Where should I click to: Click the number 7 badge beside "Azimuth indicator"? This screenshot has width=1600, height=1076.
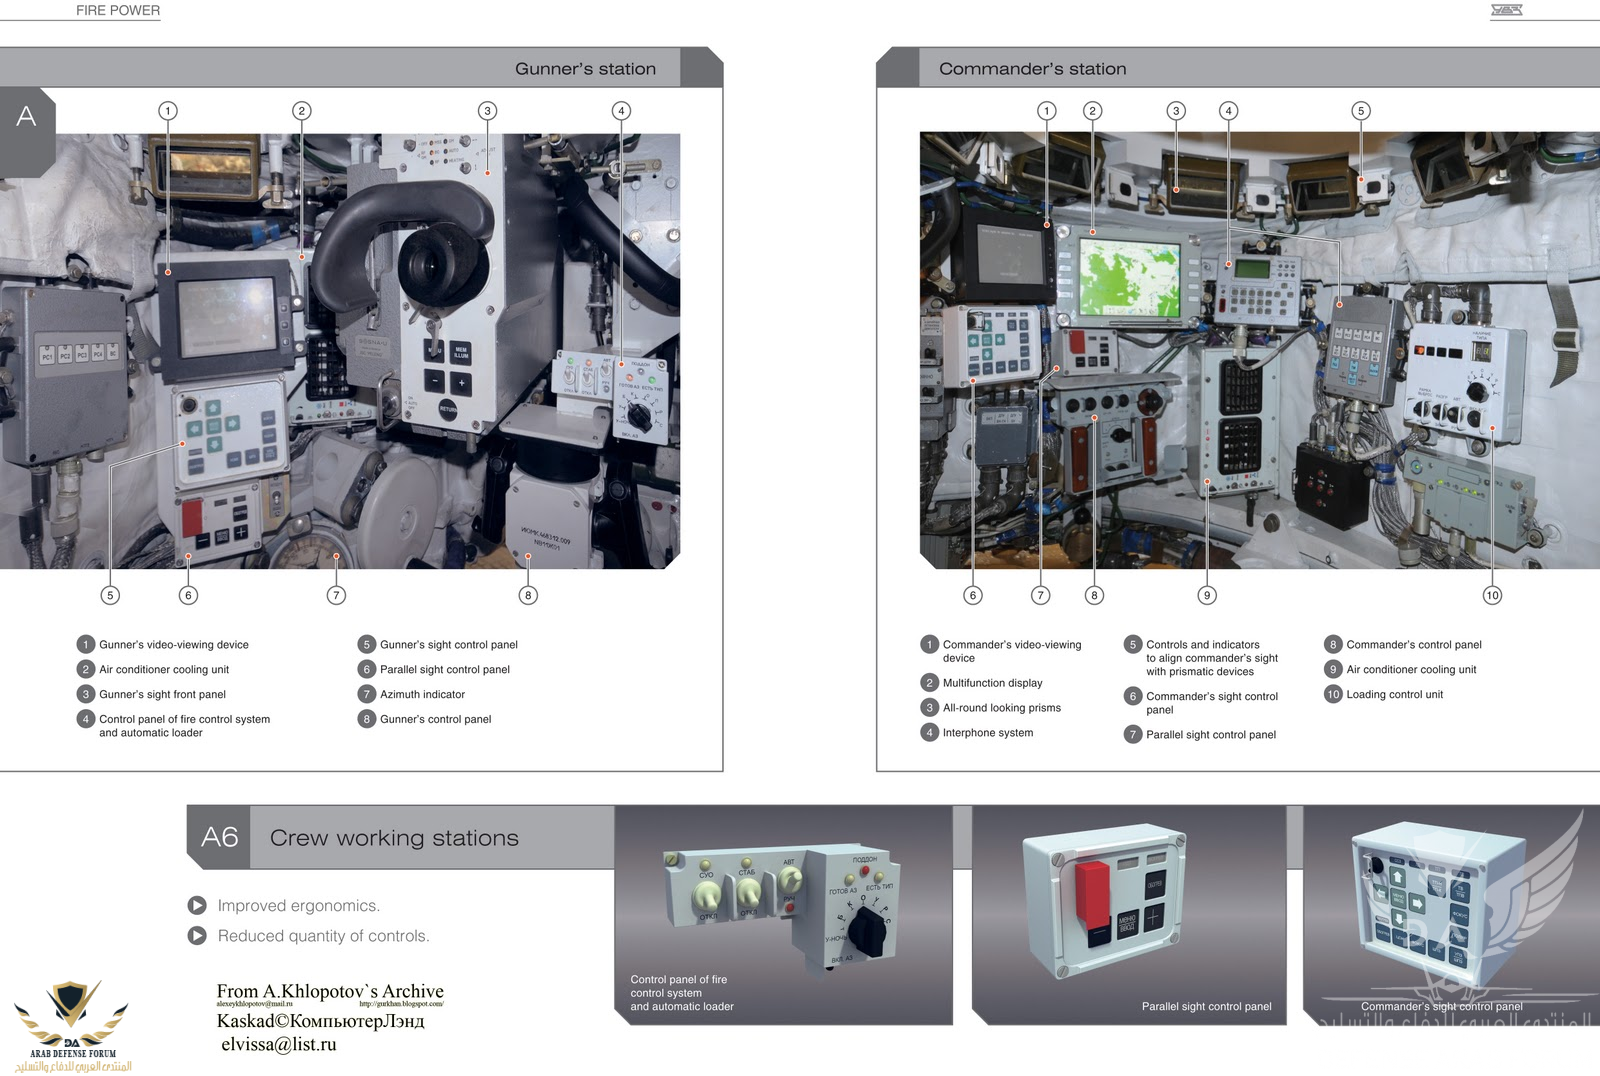tap(366, 694)
